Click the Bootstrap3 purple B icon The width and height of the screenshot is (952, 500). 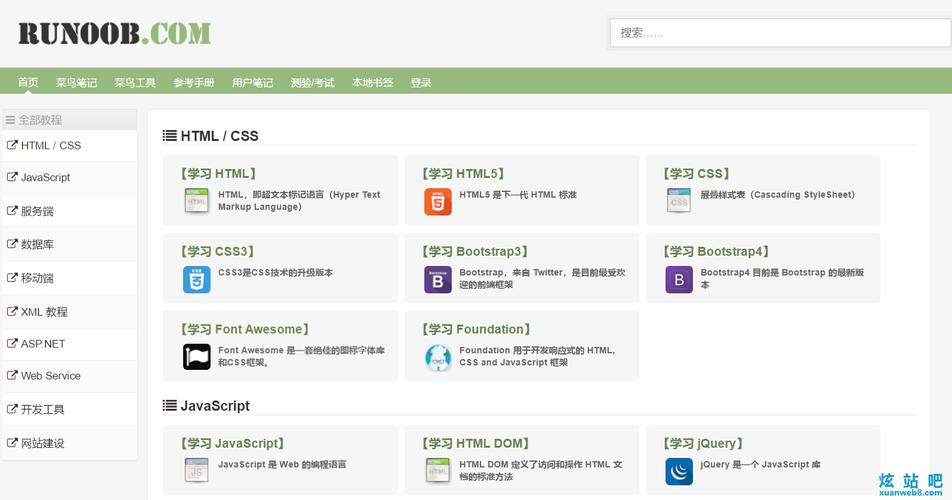[438, 280]
